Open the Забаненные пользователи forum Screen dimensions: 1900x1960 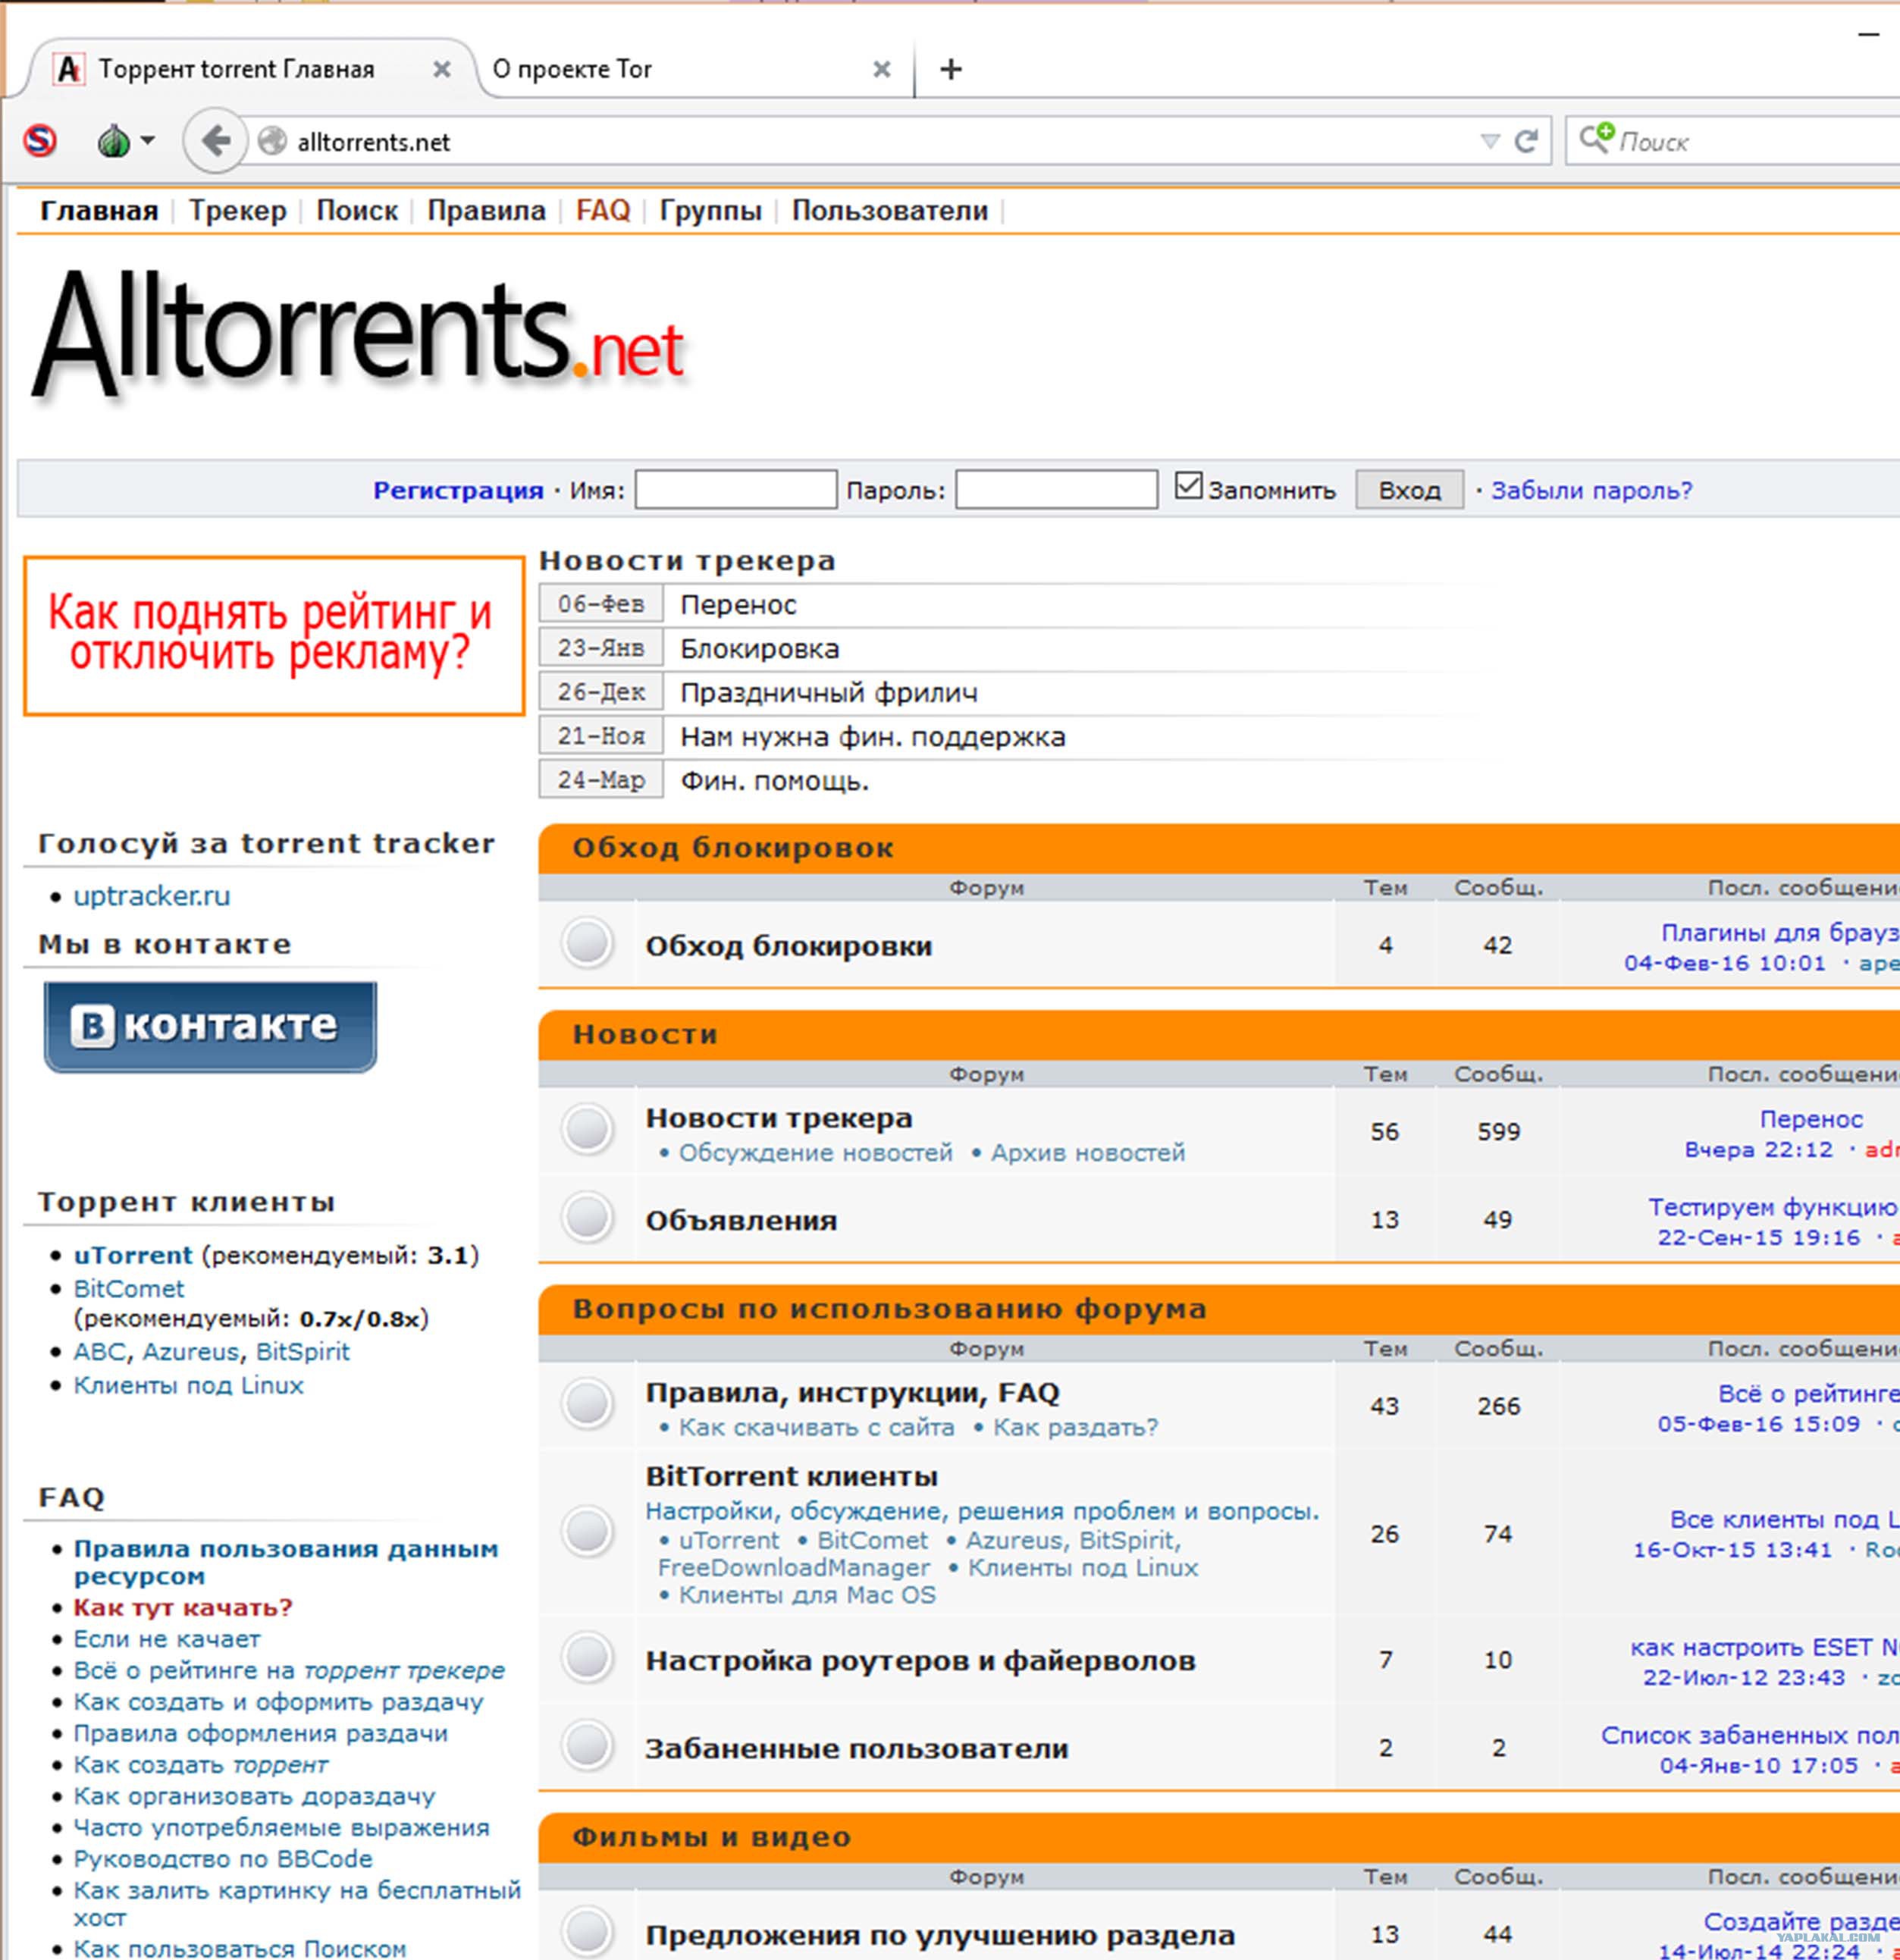856,1749
